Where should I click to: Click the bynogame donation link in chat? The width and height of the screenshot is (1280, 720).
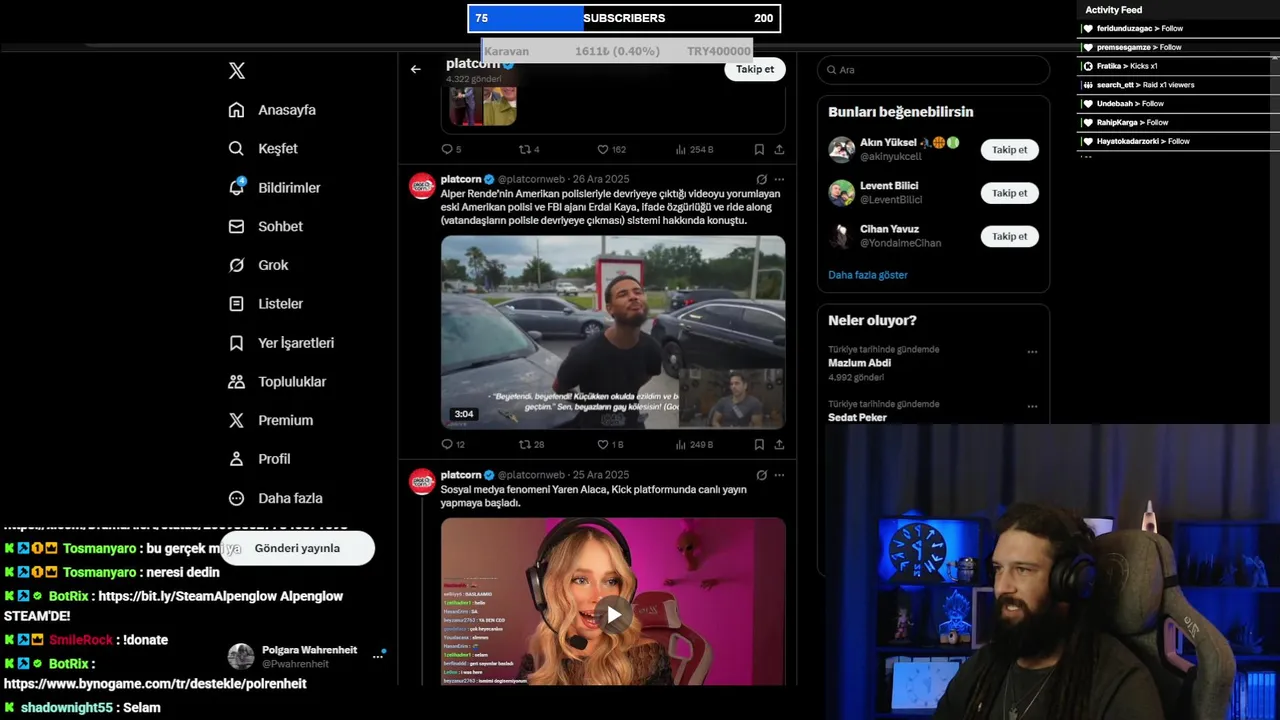point(155,684)
